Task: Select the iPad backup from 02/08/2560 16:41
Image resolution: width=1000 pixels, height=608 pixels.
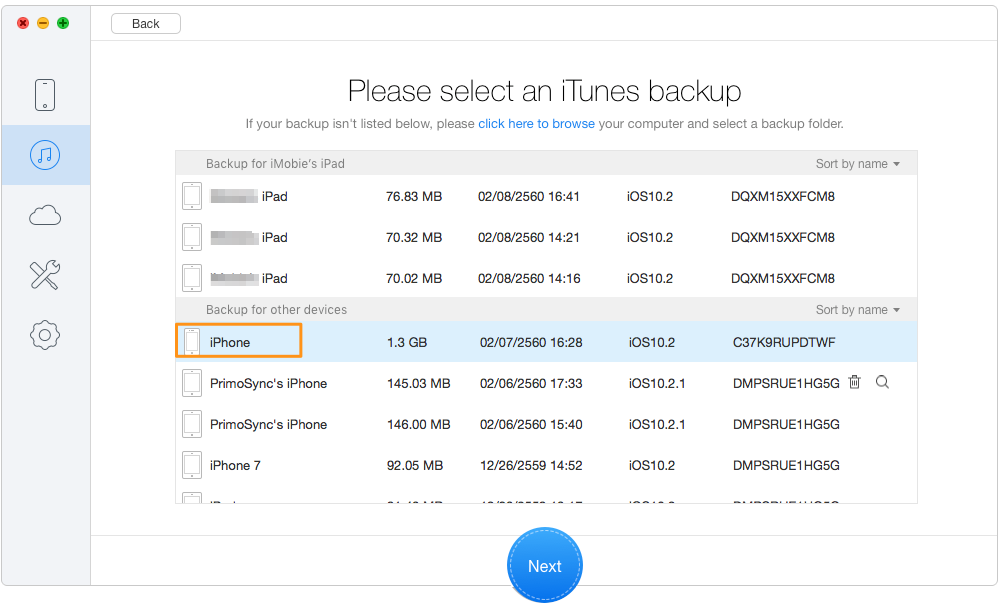Action: 547,196
